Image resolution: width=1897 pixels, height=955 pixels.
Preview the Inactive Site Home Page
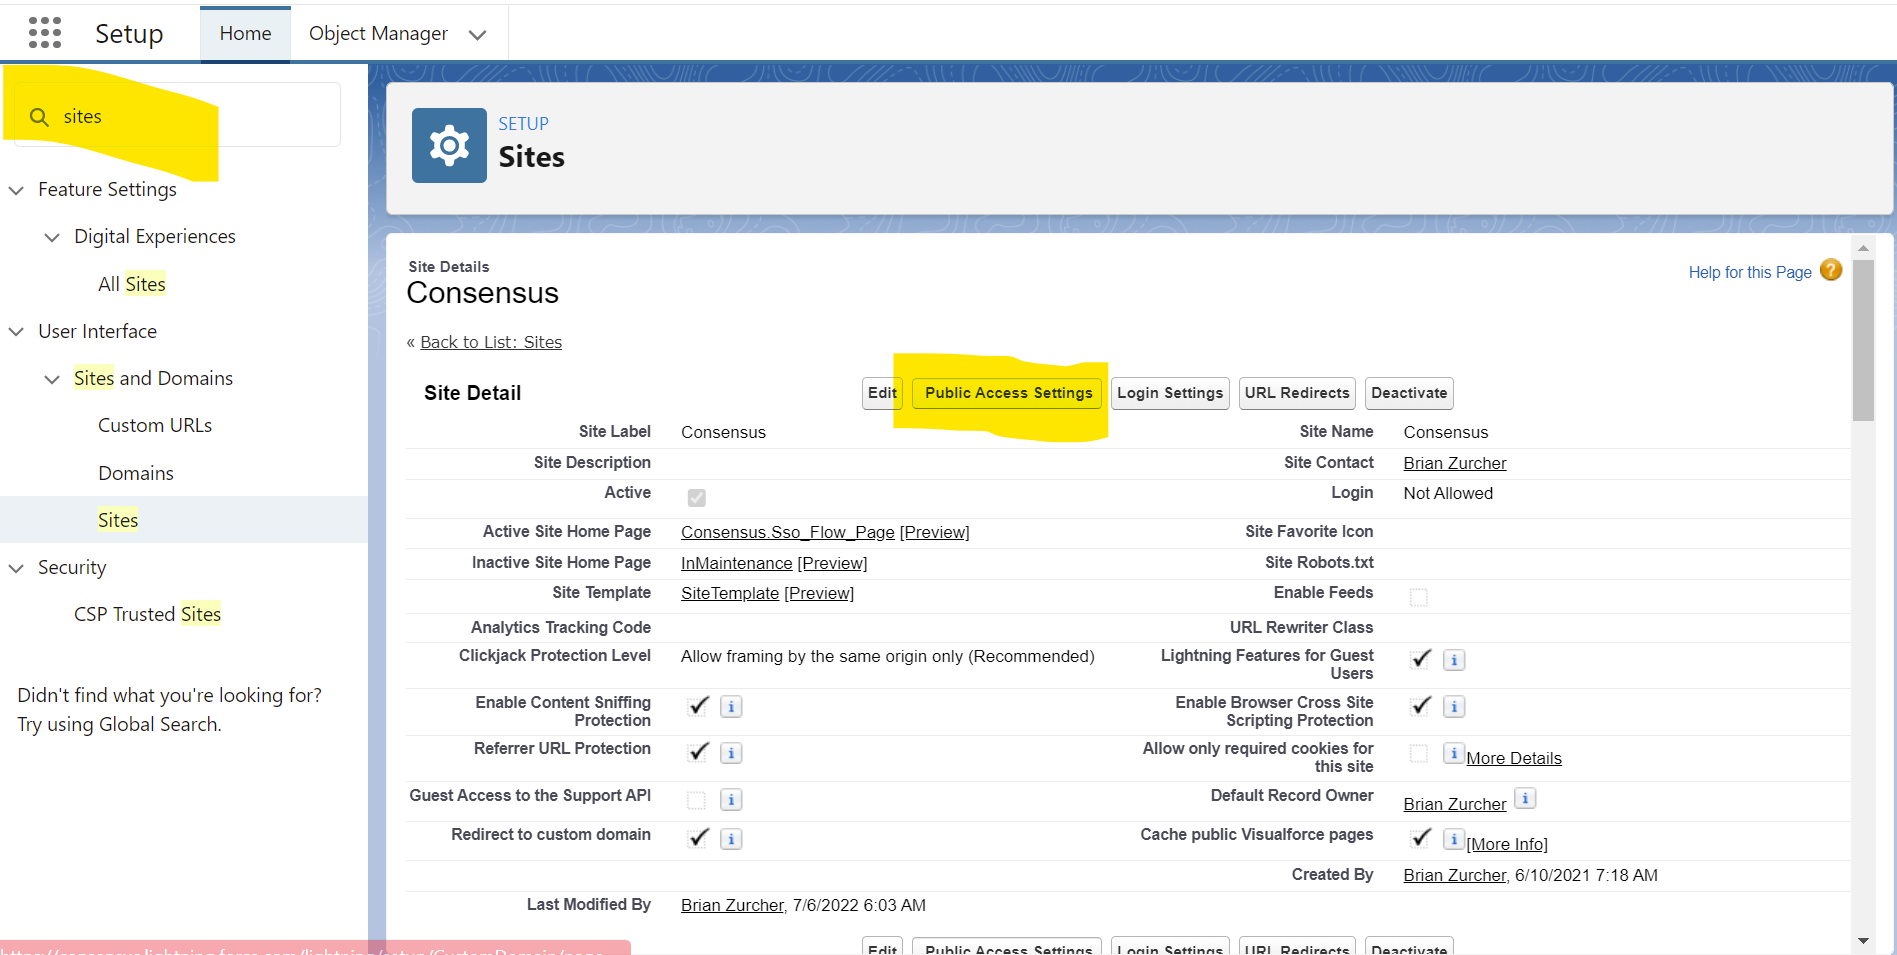click(832, 563)
